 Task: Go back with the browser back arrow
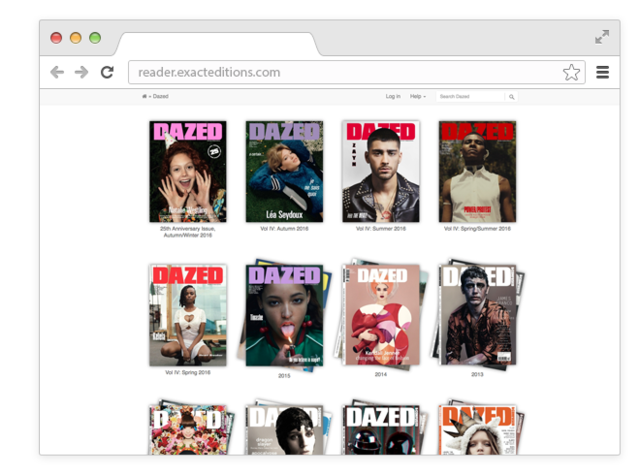click(57, 72)
